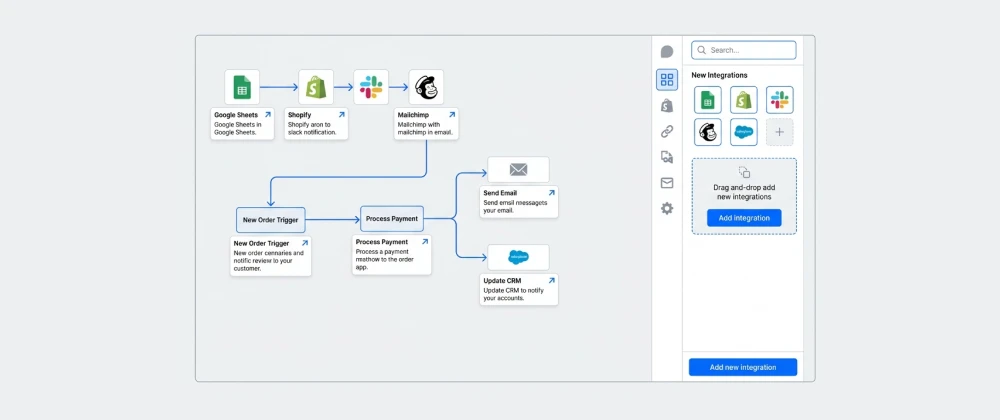
Task: Click the plus tile to add integration
Action: [780, 132]
